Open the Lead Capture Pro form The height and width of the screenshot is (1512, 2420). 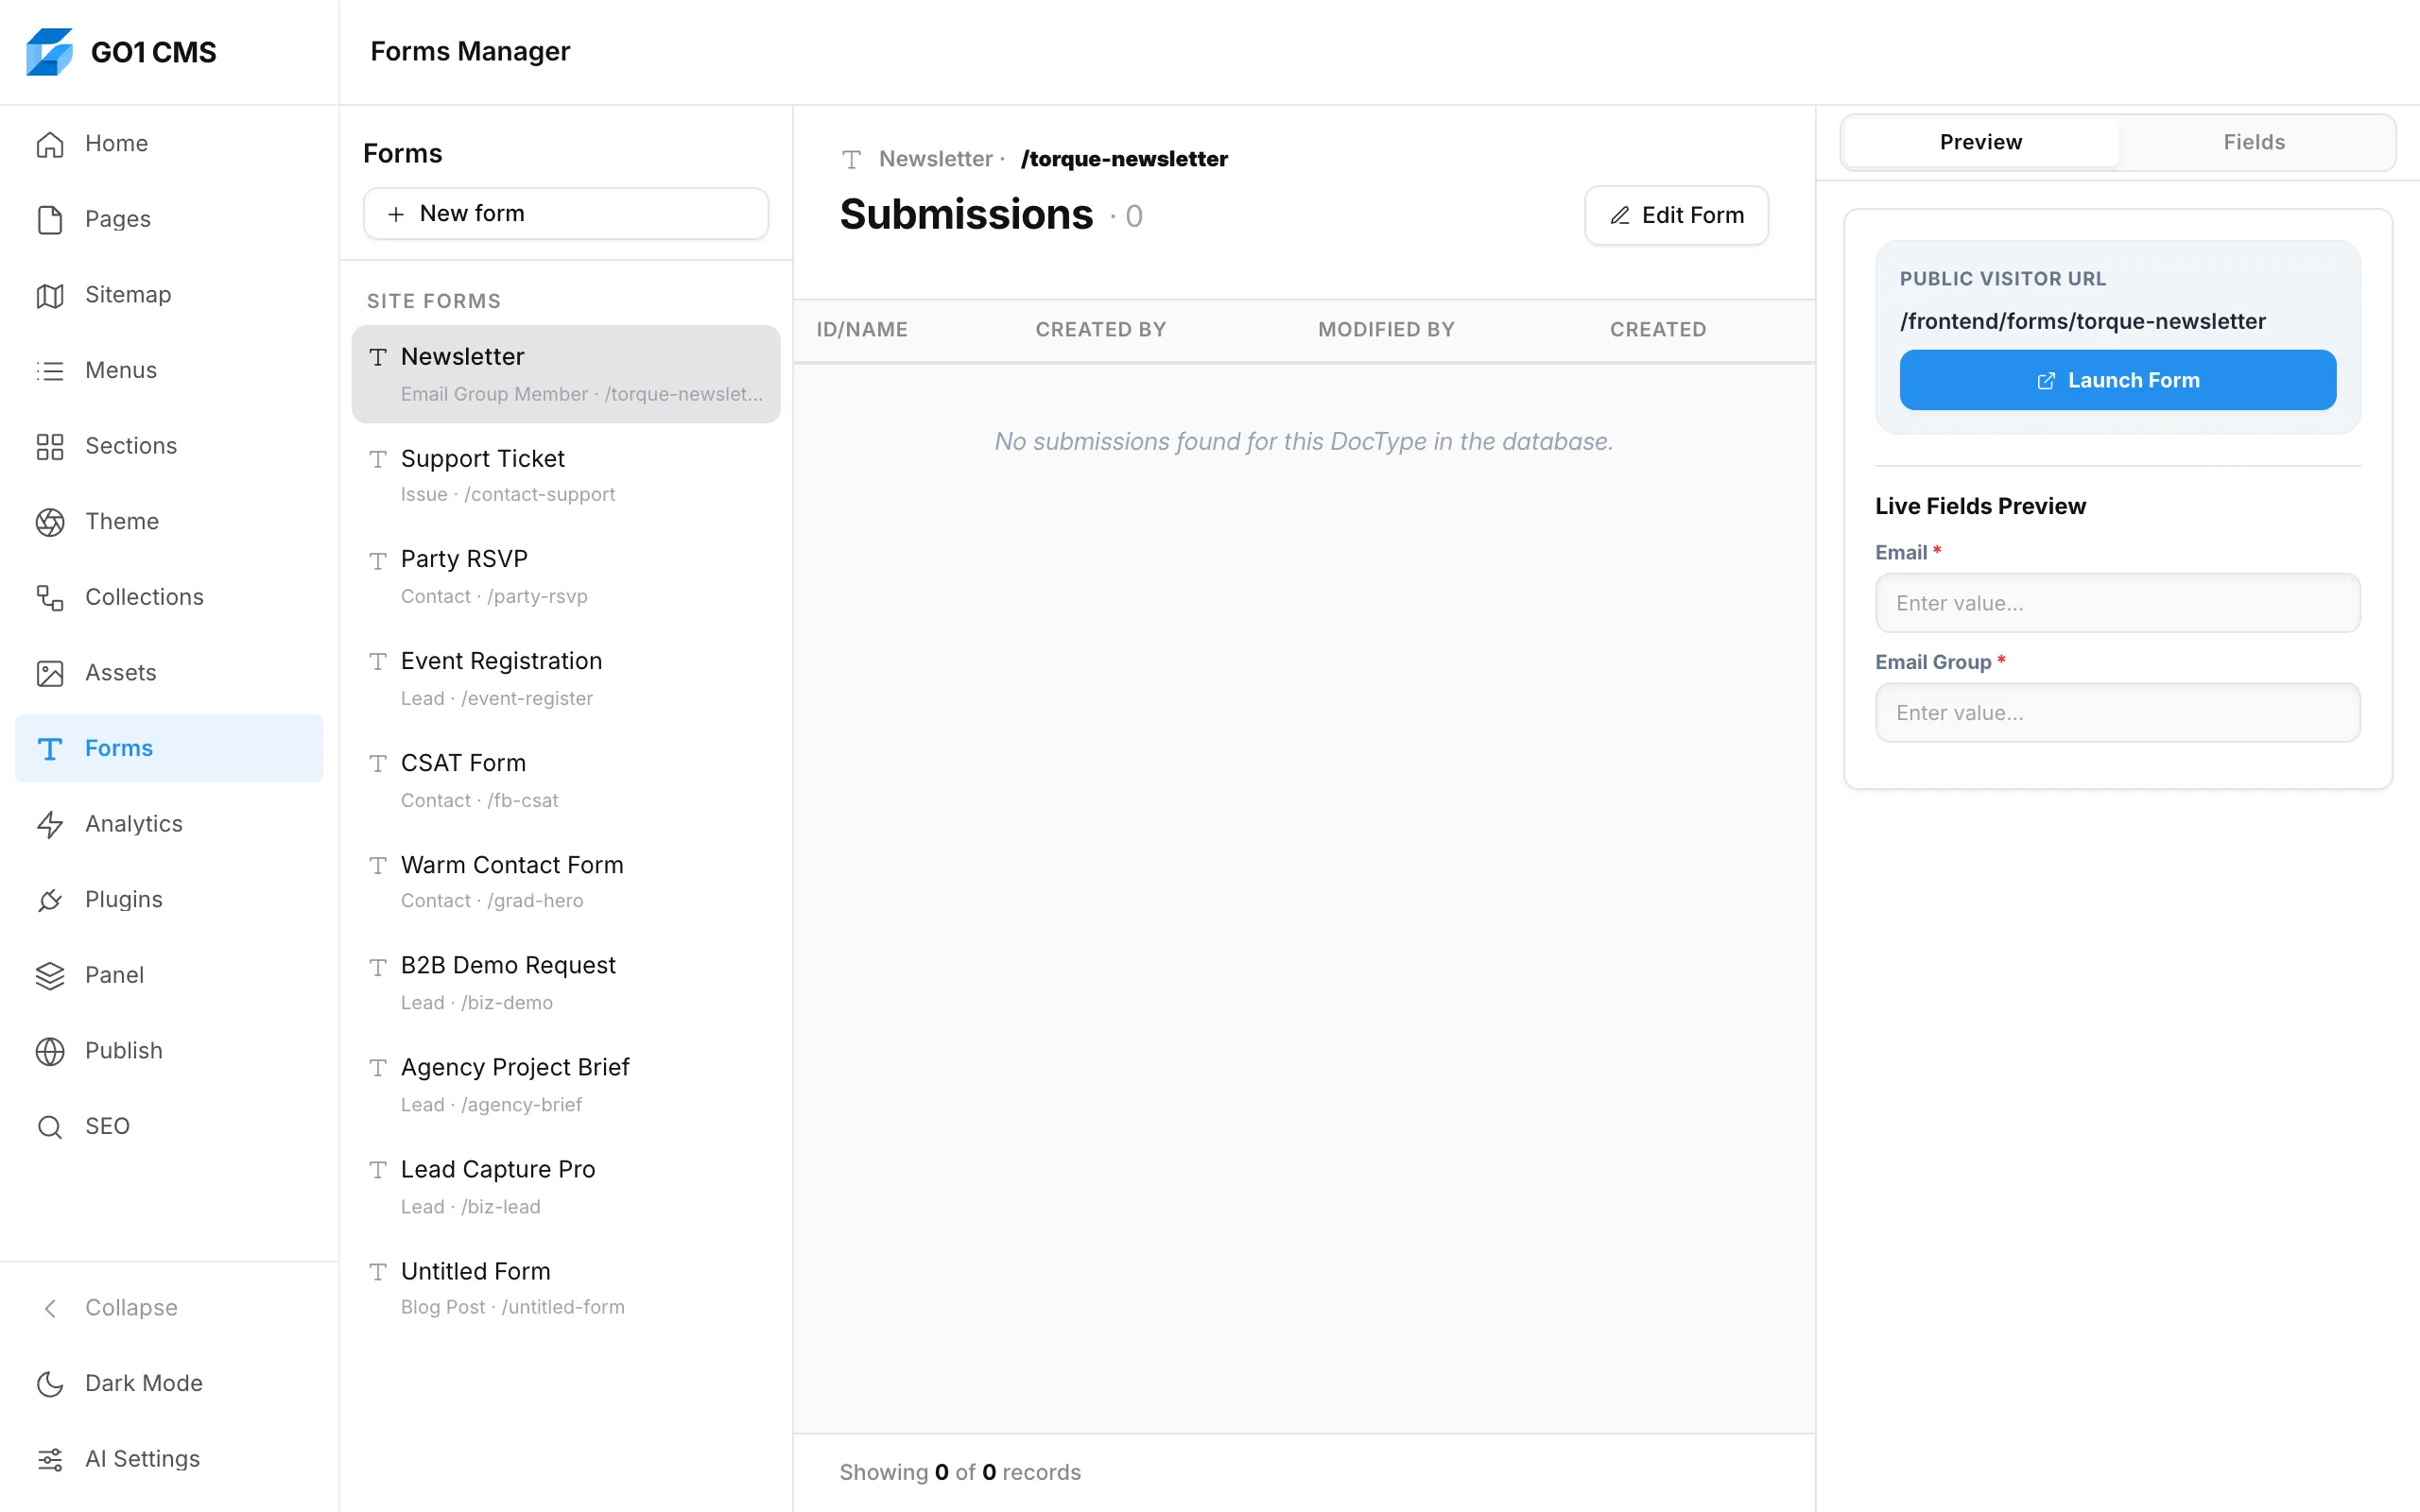point(566,1186)
